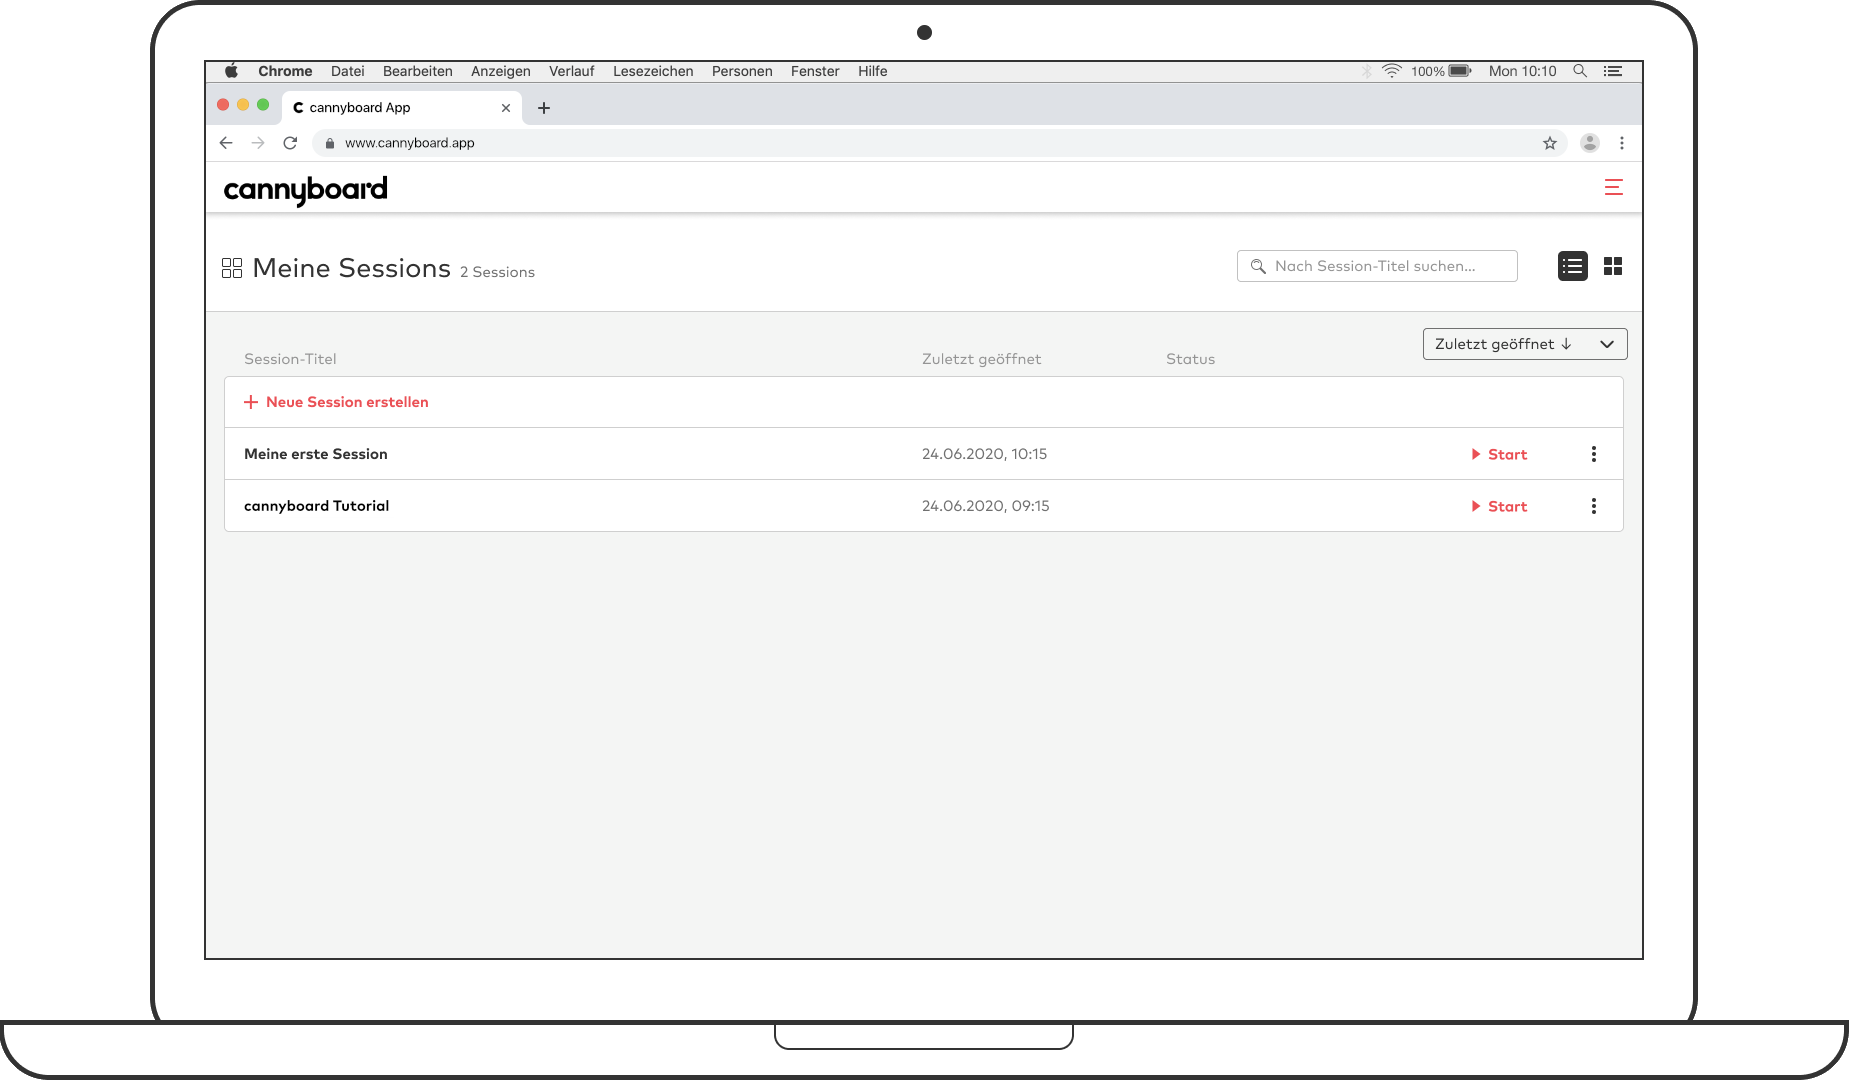Search sessions by title field

pos(1377,266)
